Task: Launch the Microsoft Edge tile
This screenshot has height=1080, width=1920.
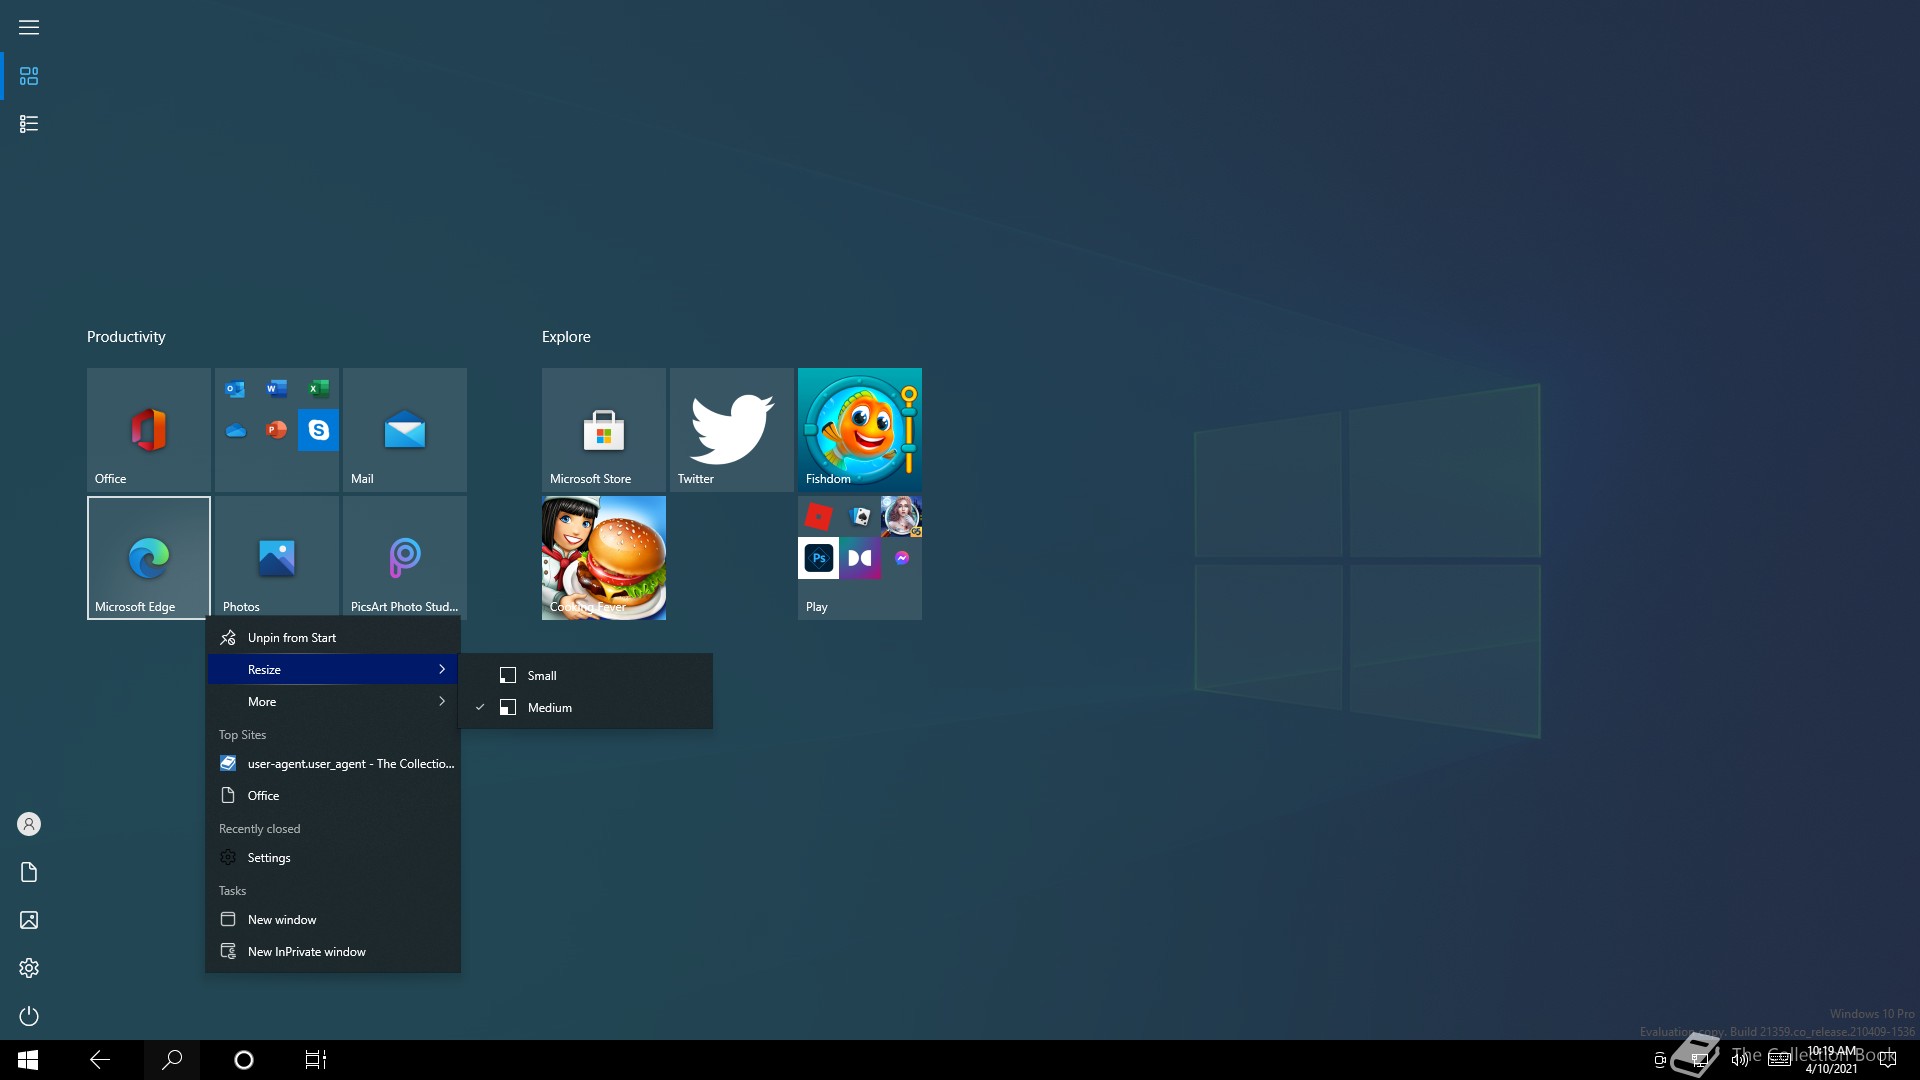Action: coord(149,558)
